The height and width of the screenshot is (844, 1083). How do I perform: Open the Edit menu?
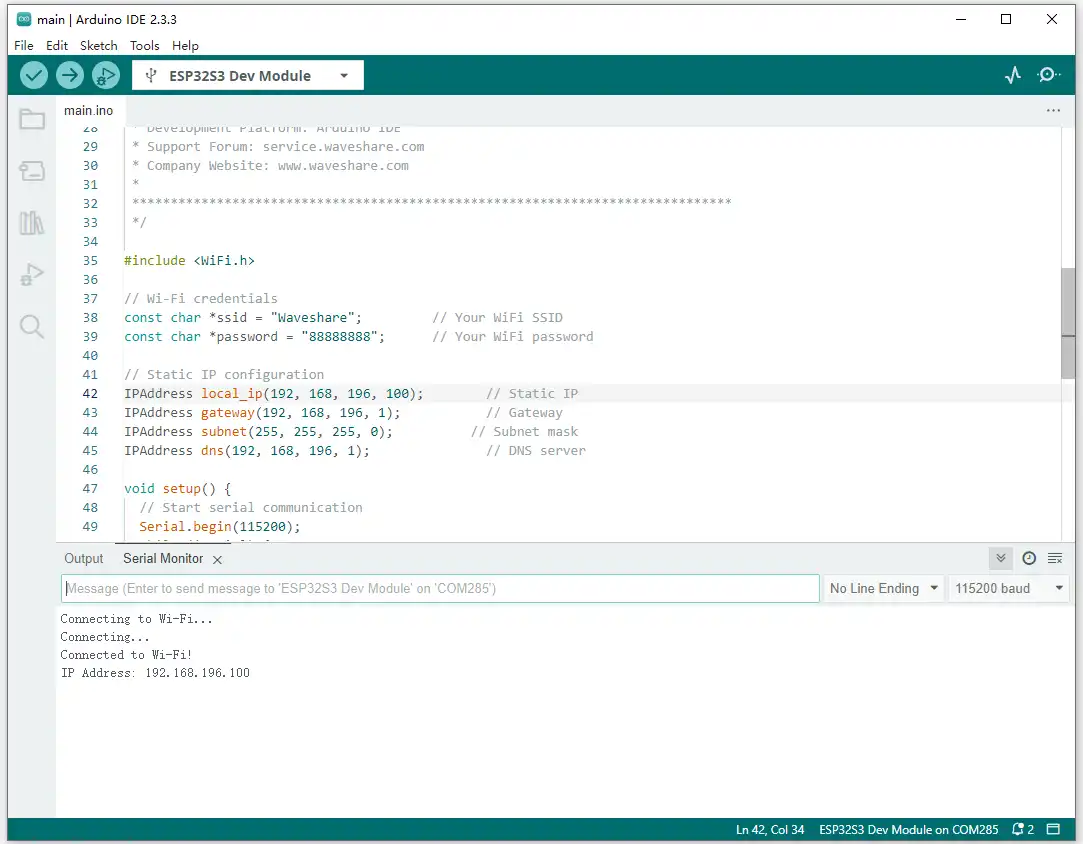[x=57, y=46]
